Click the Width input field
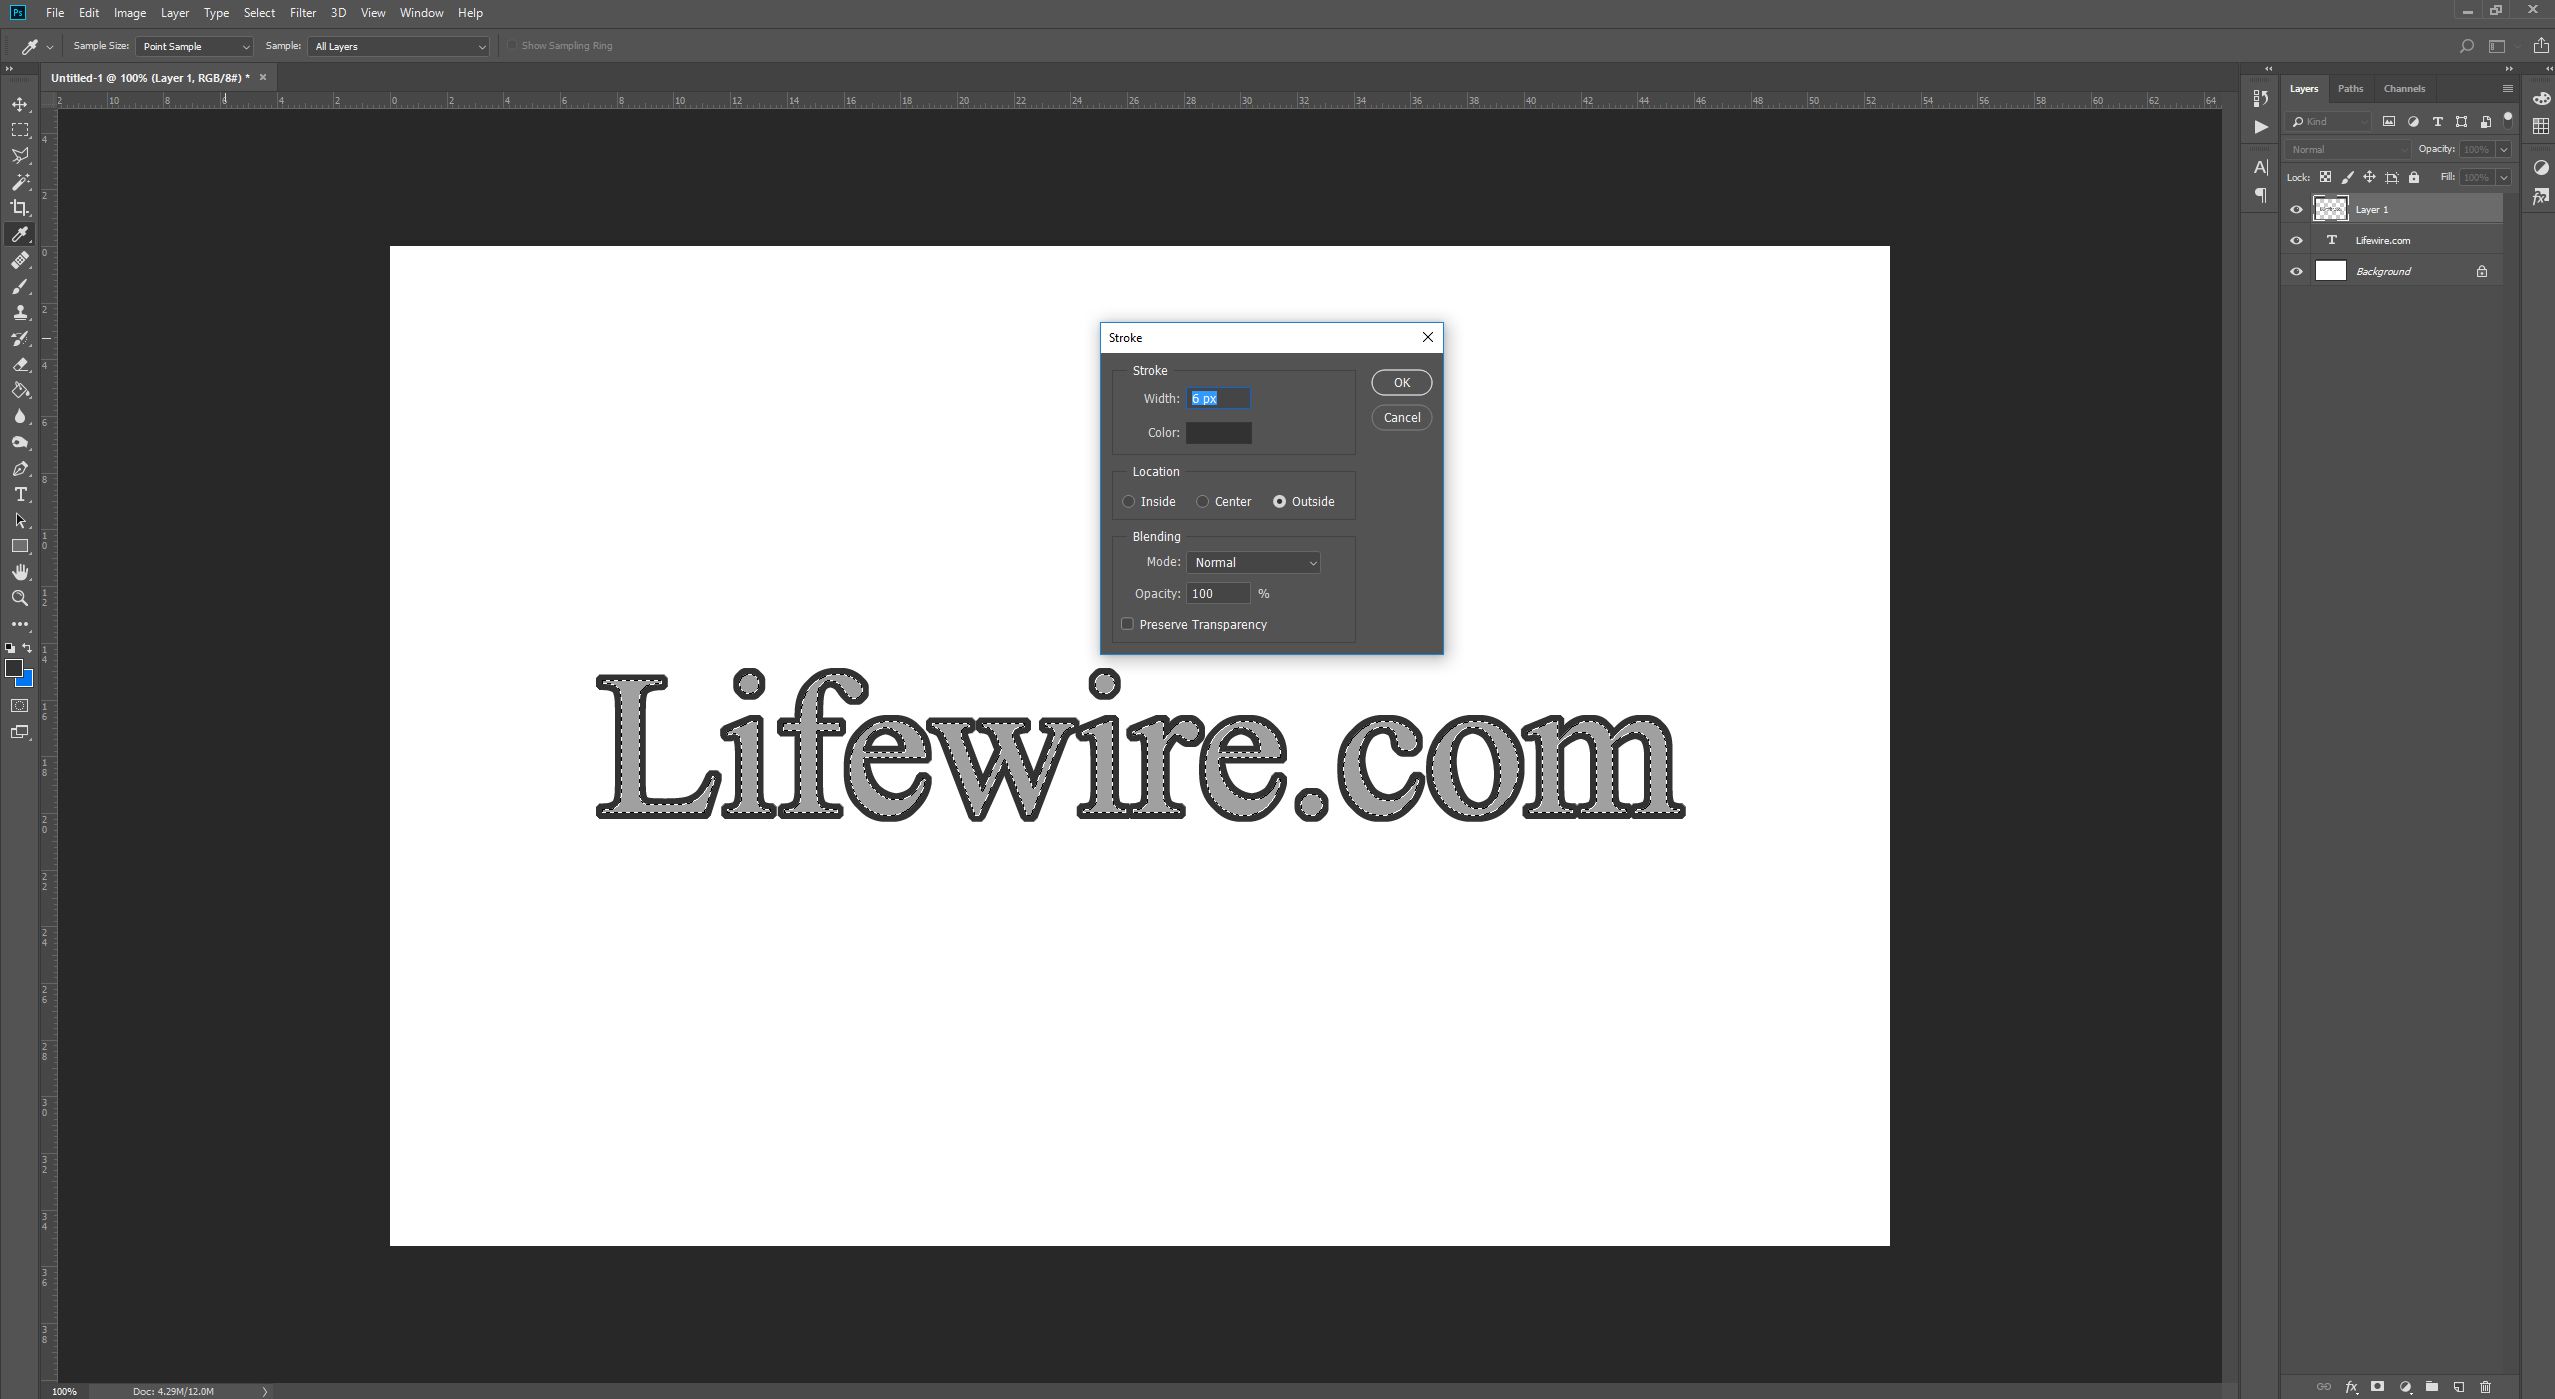The height and width of the screenshot is (1399, 2555). (1215, 398)
